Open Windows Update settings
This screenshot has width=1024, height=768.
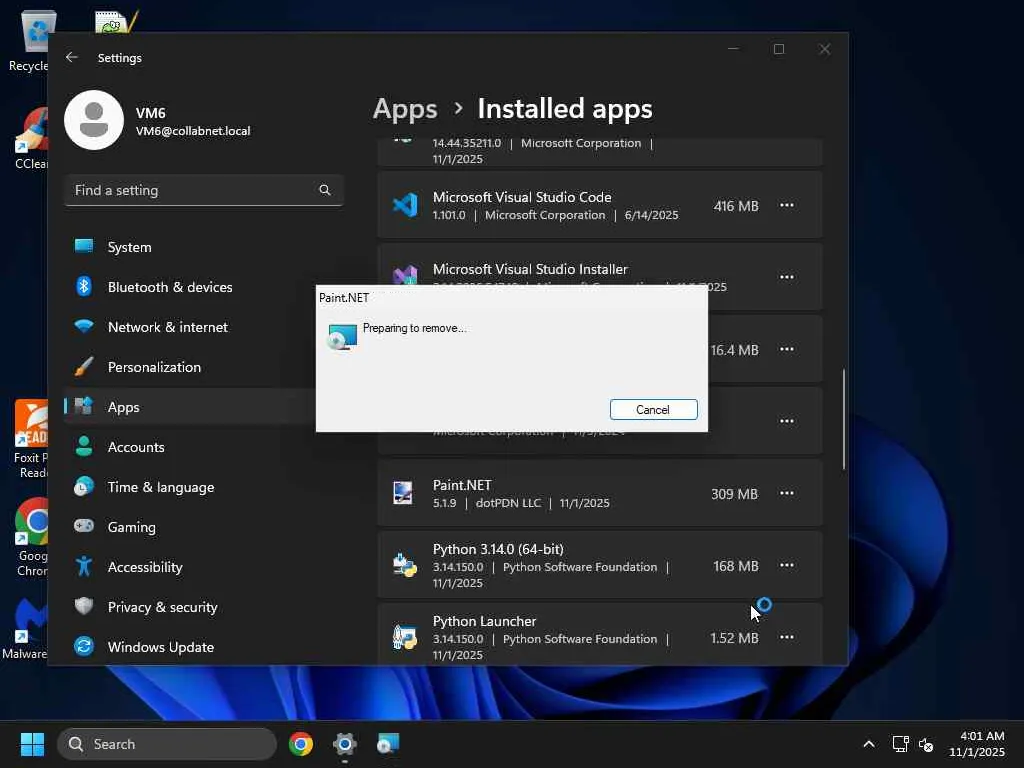click(189, 647)
